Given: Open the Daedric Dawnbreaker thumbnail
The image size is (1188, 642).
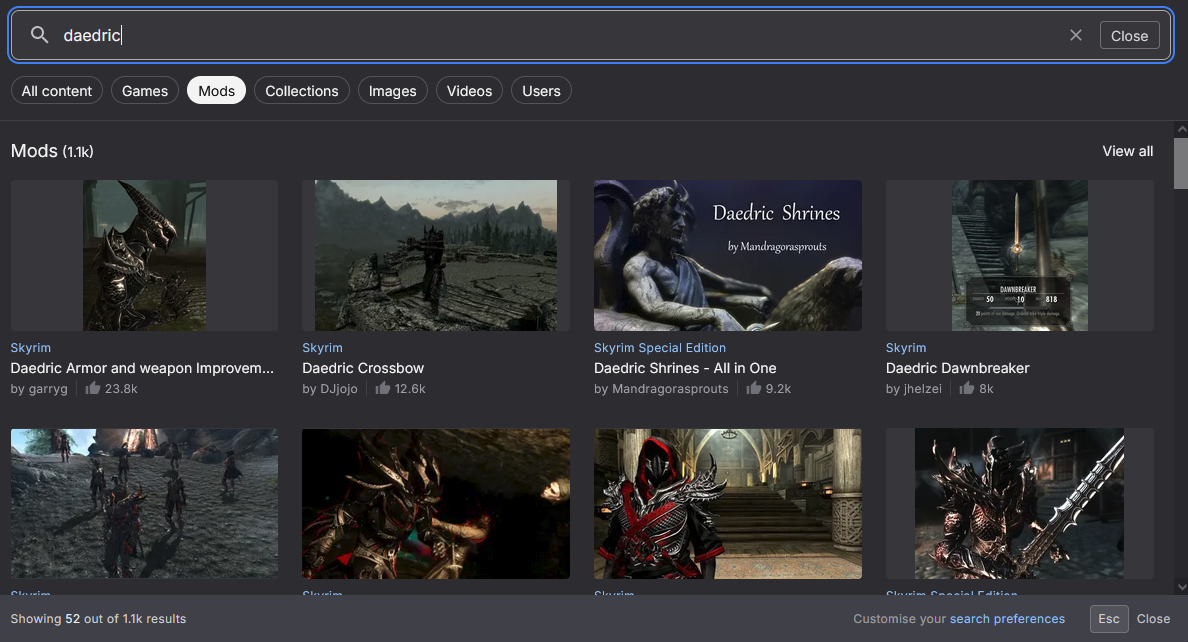Looking at the screenshot, I should (x=1020, y=255).
